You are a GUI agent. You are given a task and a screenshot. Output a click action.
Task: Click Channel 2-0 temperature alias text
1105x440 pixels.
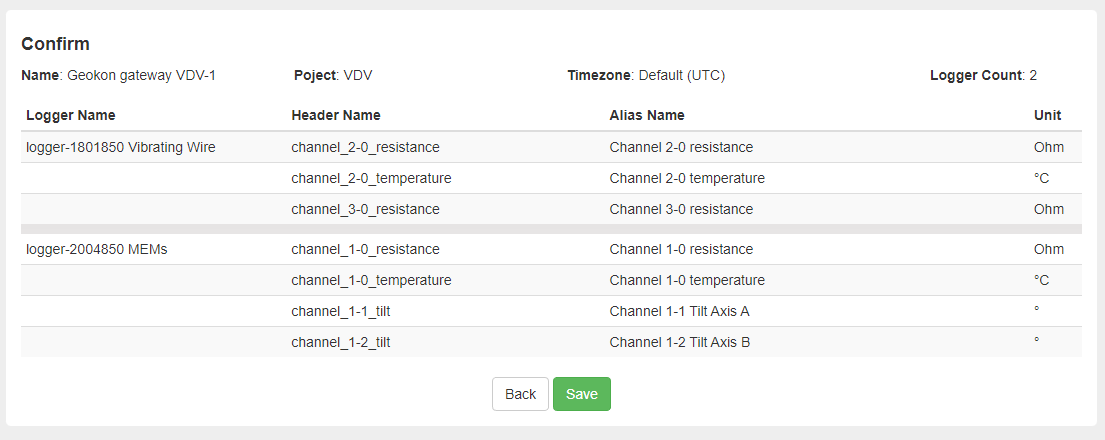(x=687, y=178)
